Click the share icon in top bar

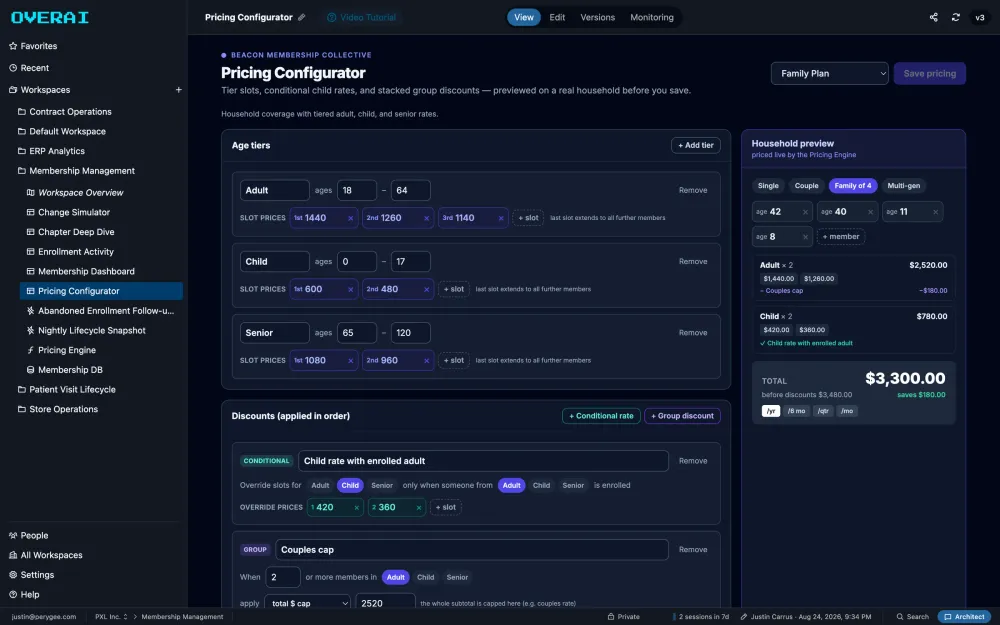click(934, 17)
